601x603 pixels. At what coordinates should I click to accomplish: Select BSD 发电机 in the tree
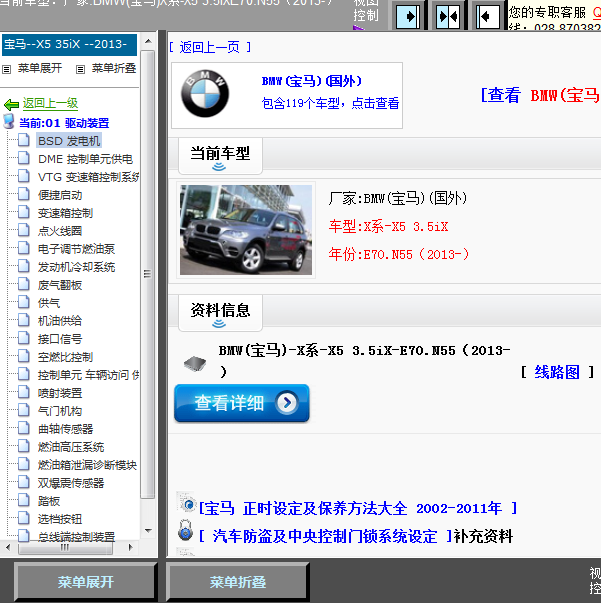point(69,141)
